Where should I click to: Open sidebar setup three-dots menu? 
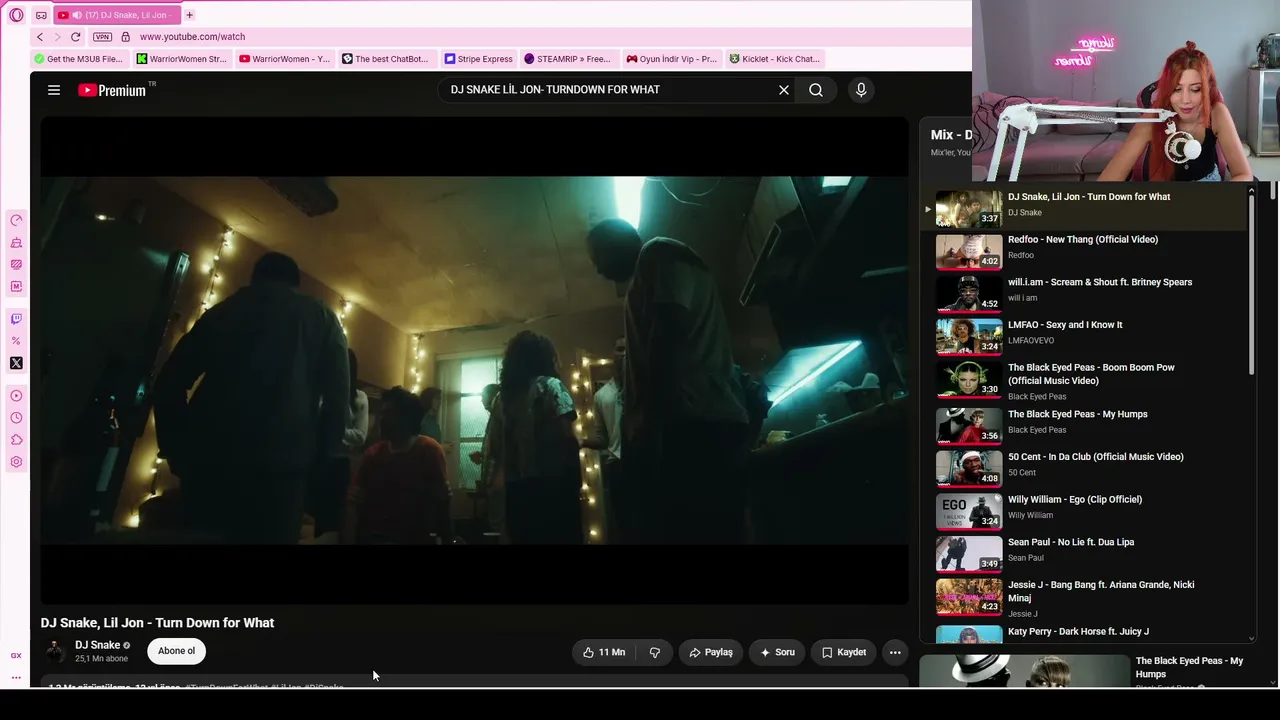pyautogui.click(x=16, y=678)
